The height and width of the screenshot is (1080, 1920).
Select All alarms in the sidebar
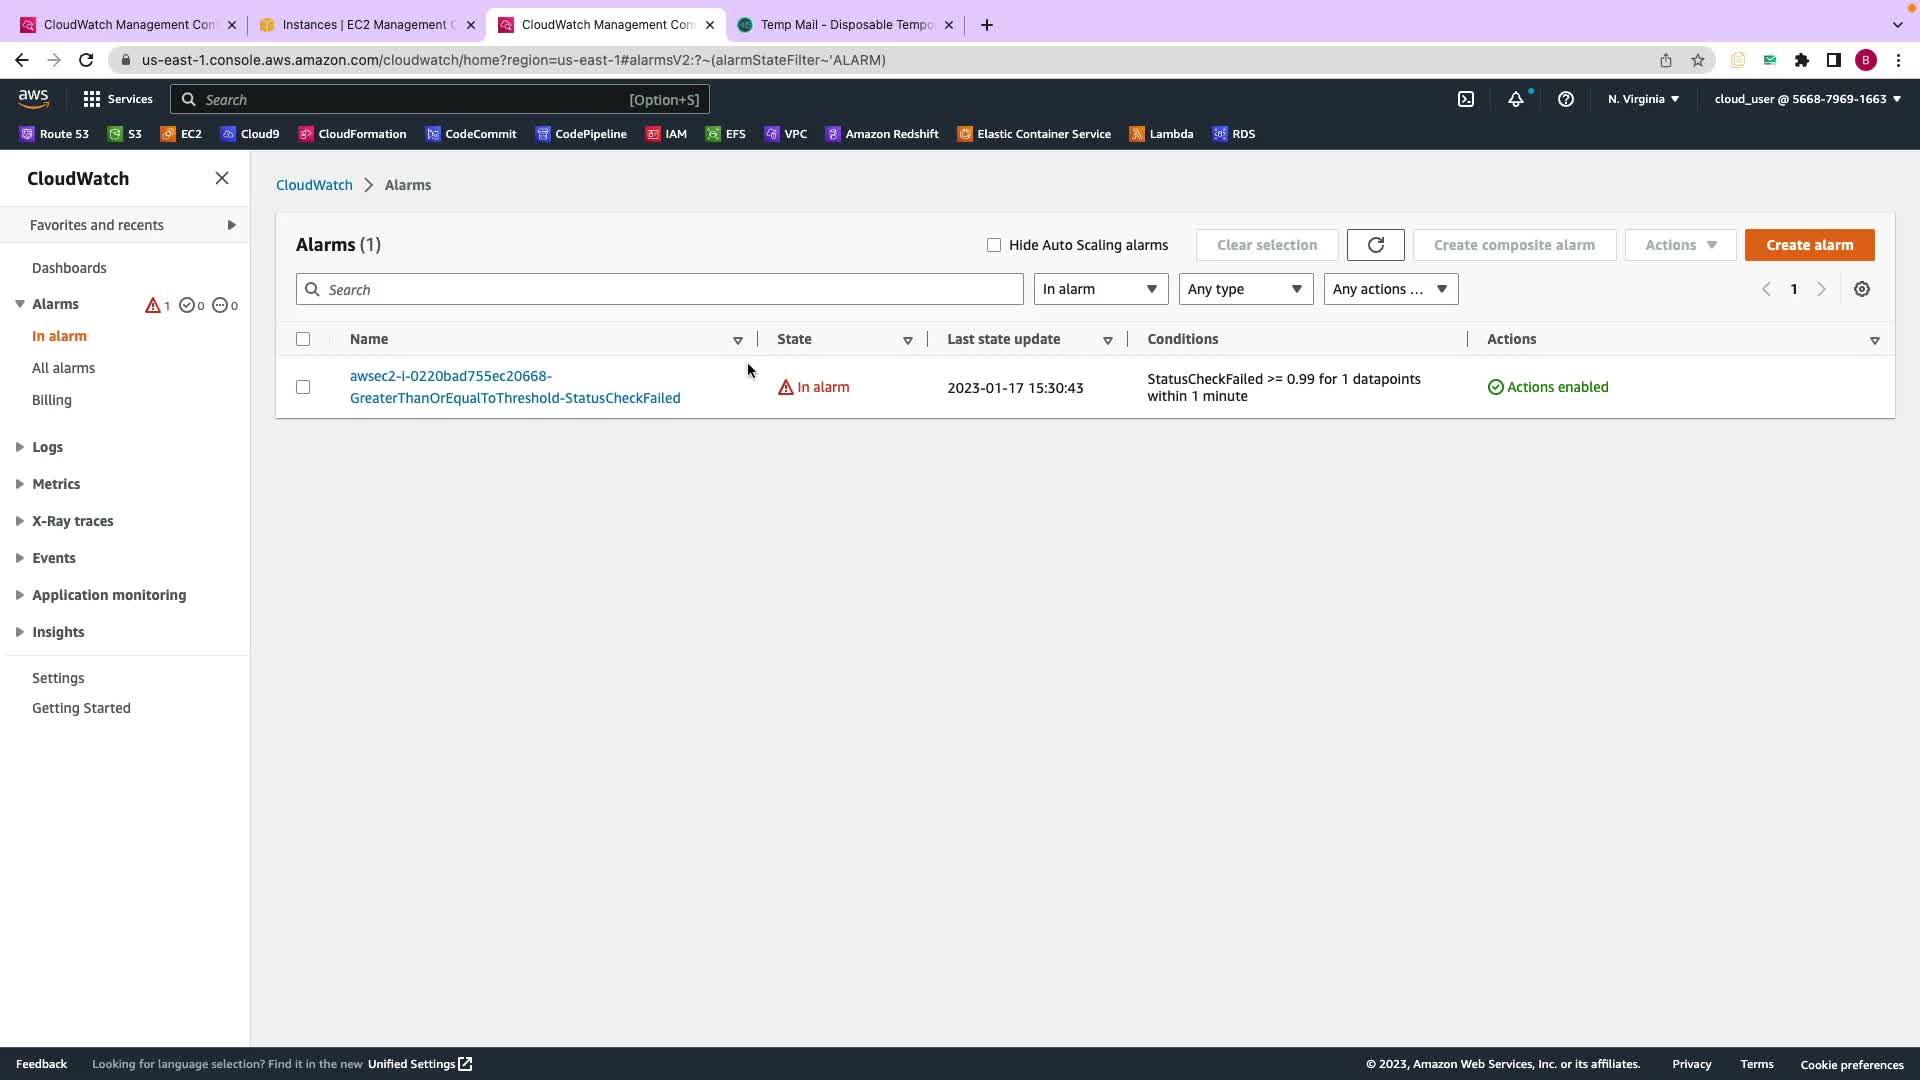point(63,368)
